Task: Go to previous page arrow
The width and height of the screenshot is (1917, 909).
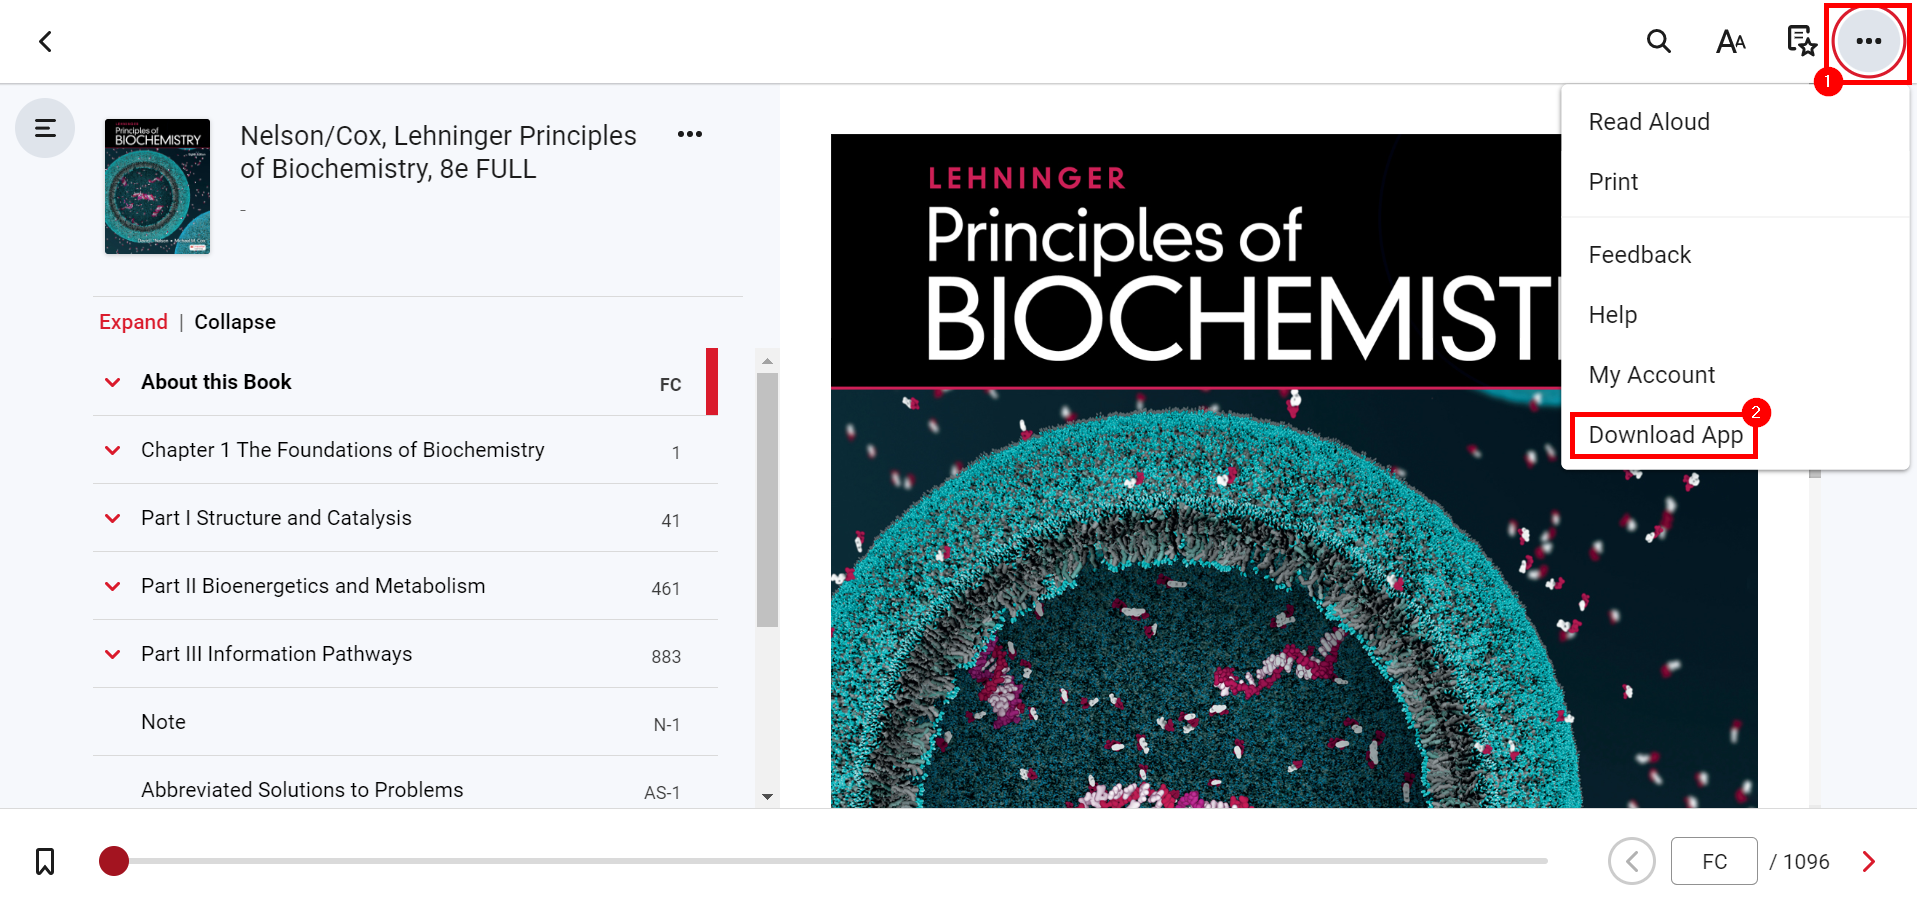Action: click(x=1632, y=861)
